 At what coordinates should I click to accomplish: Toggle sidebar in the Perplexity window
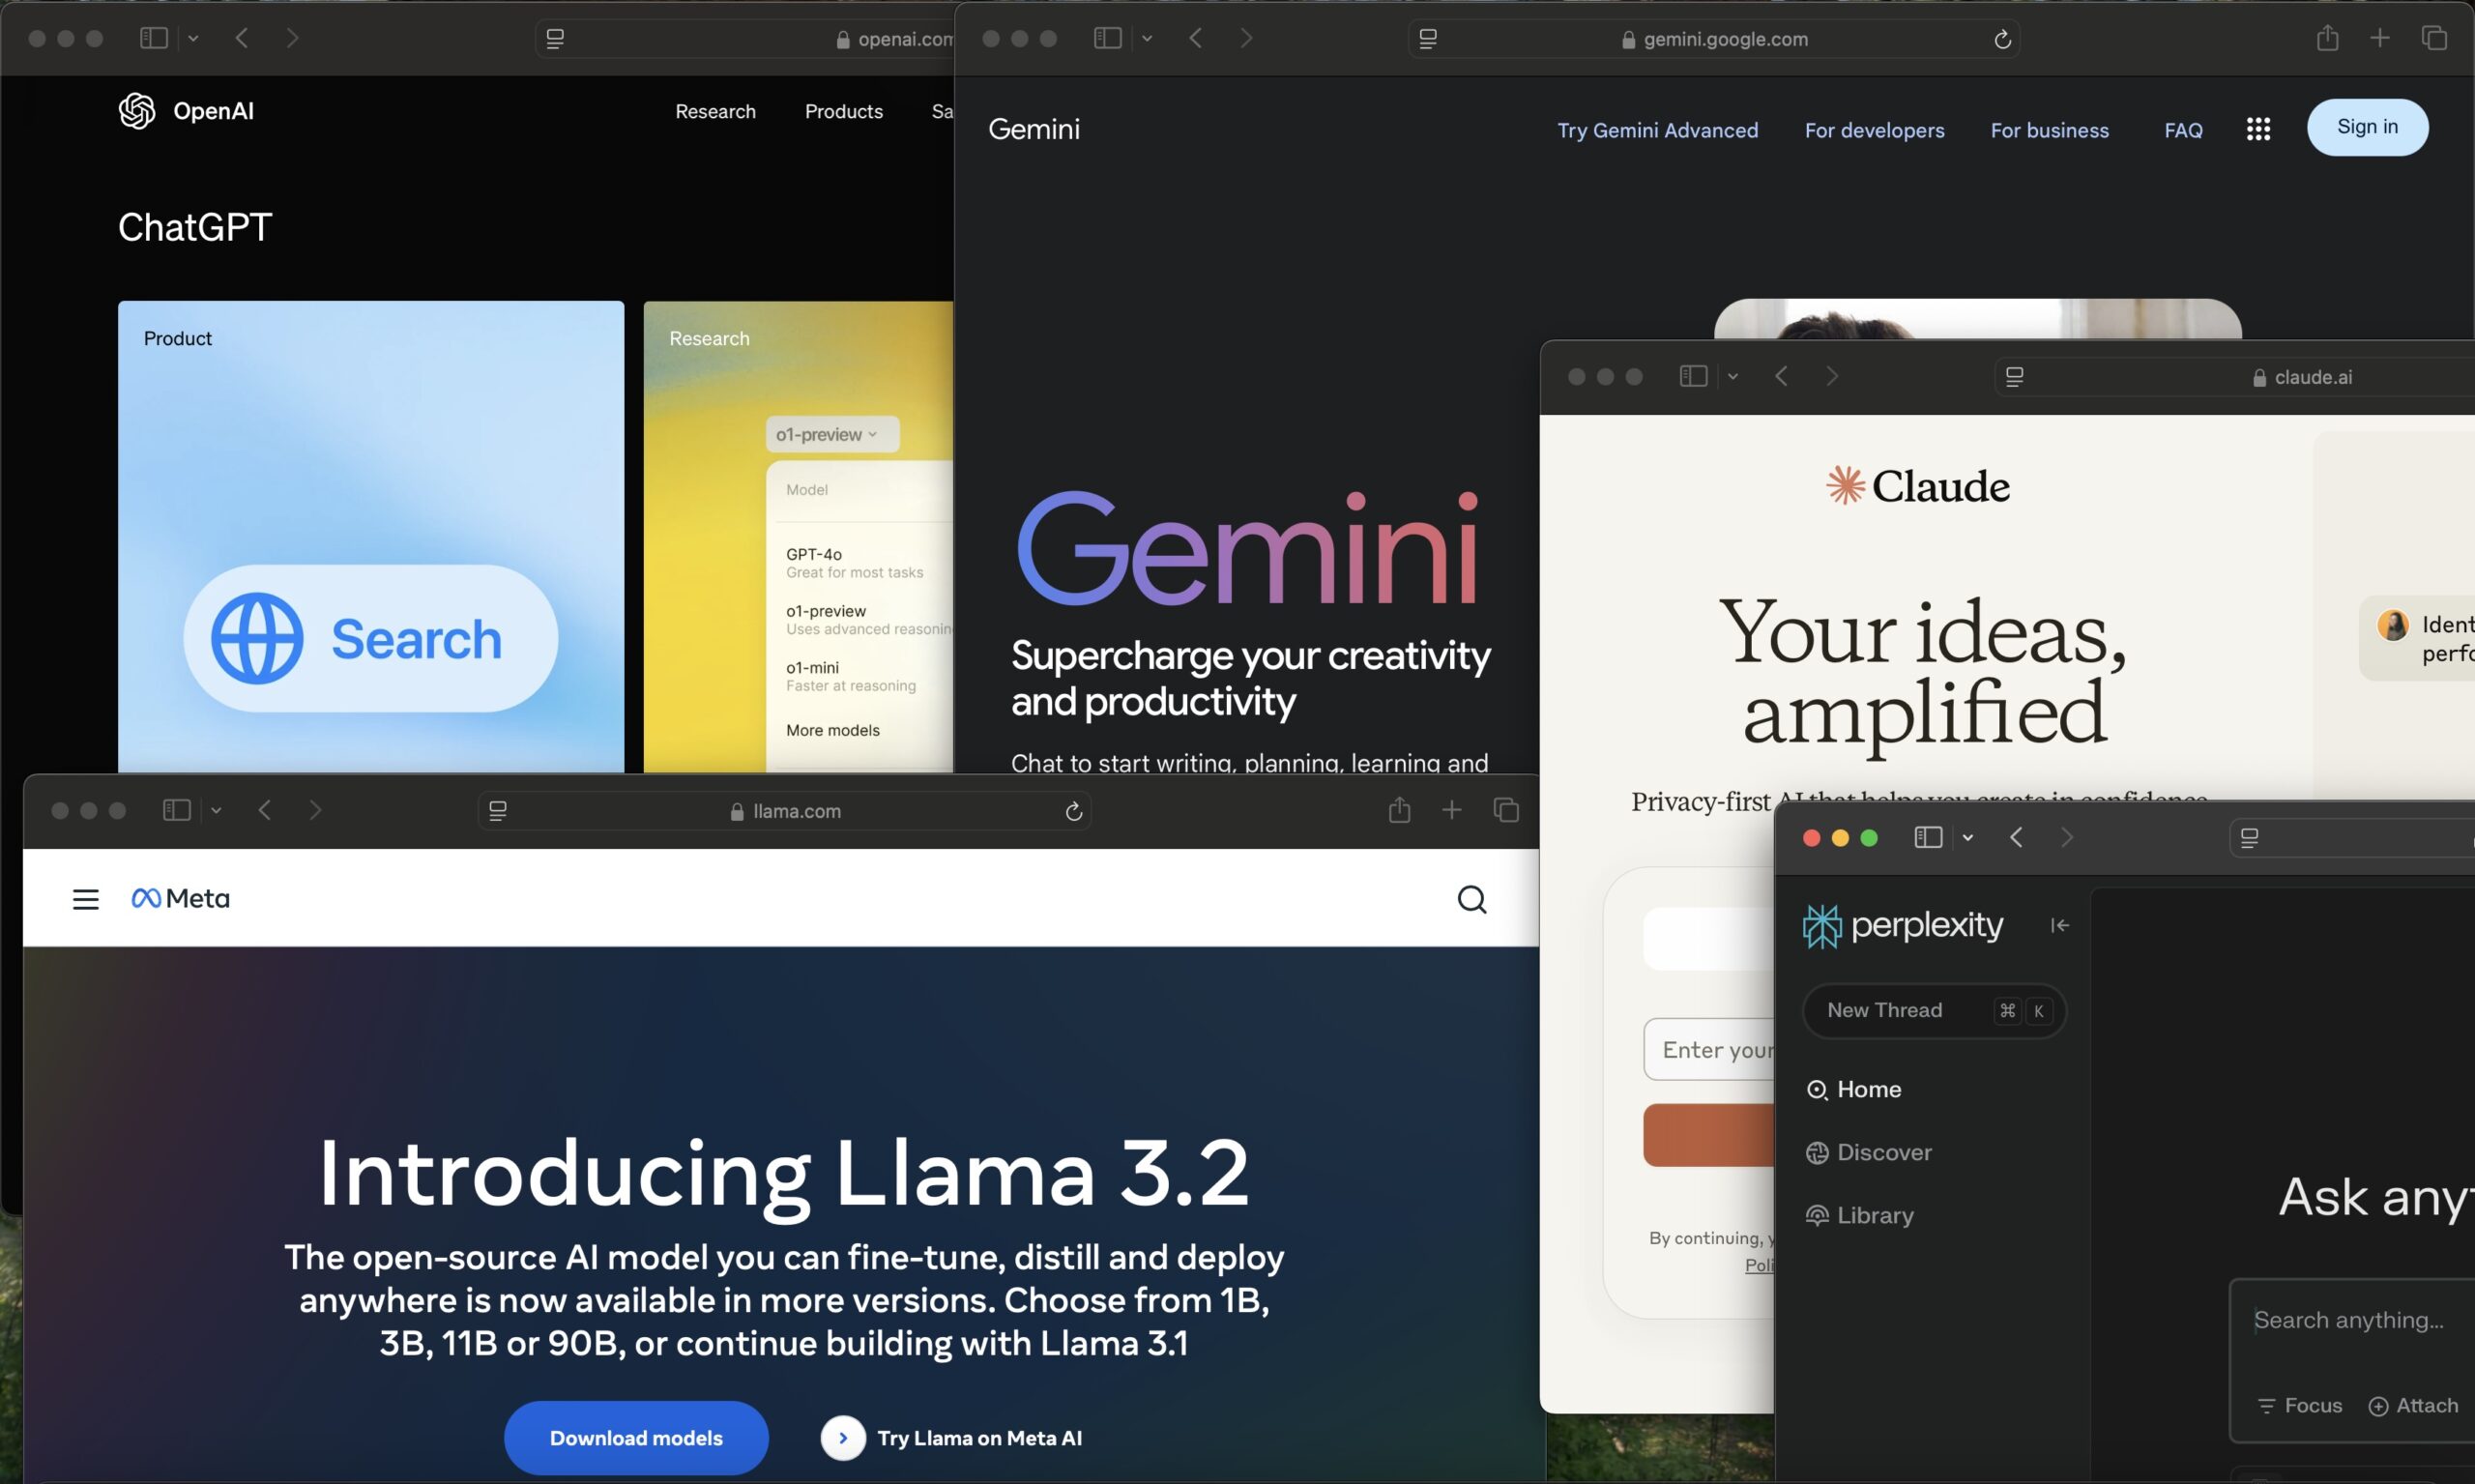pos(1928,837)
